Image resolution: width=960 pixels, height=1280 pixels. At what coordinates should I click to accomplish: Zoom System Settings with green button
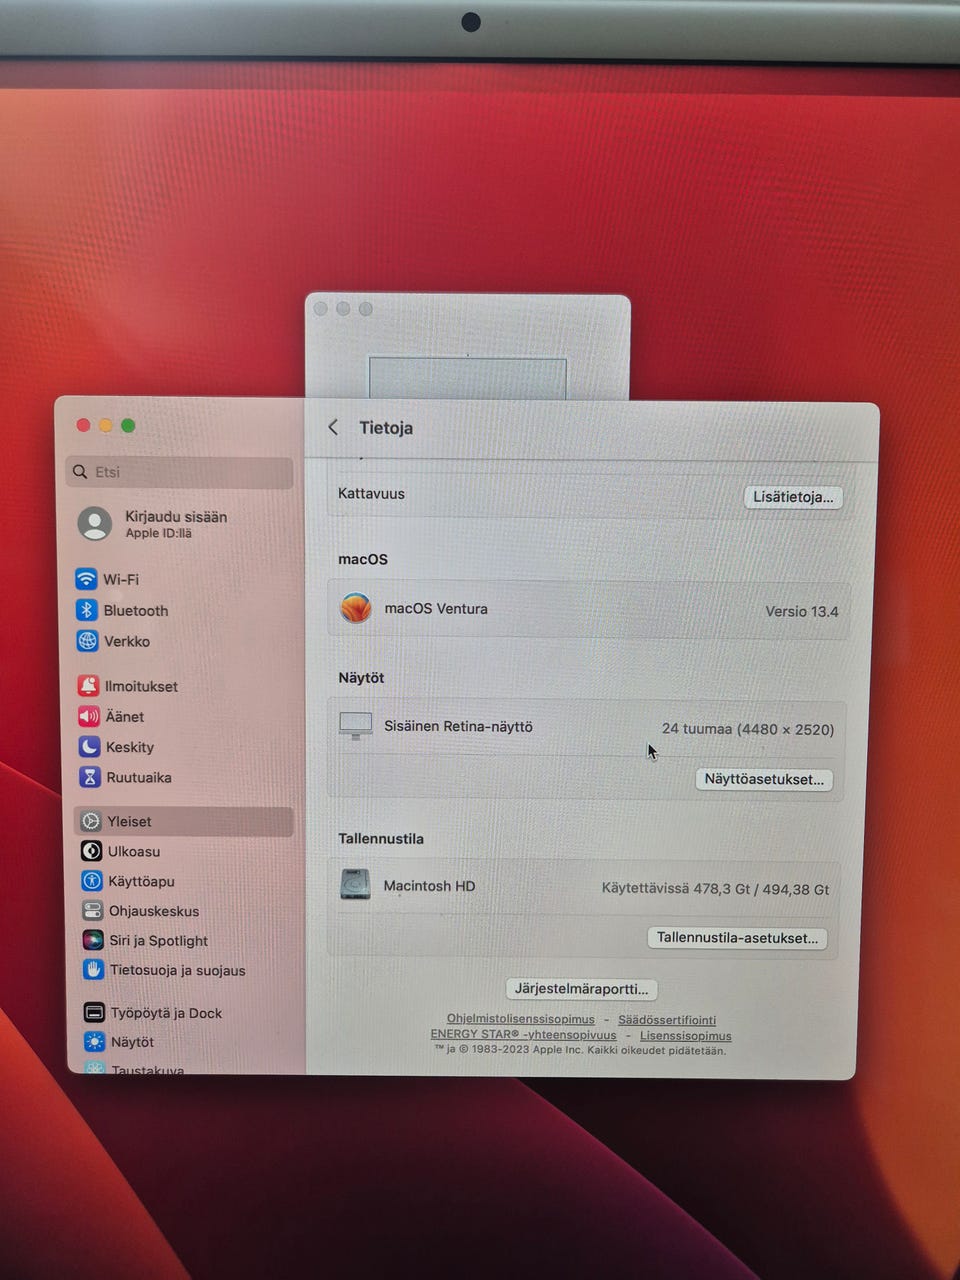point(128,425)
